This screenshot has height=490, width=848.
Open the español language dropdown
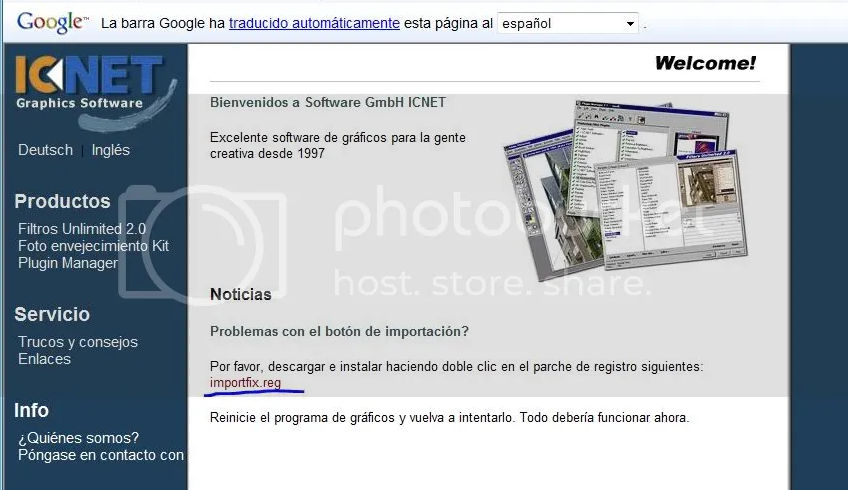(567, 23)
